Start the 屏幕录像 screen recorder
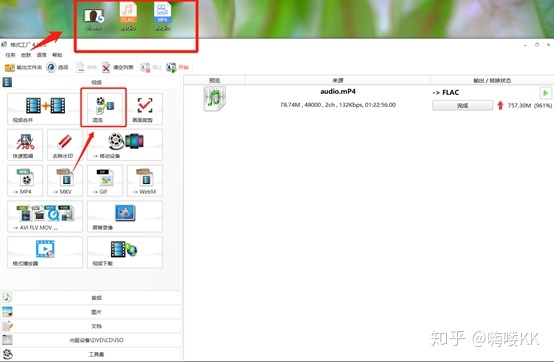The image size is (554, 362). [x=125, y=216]
